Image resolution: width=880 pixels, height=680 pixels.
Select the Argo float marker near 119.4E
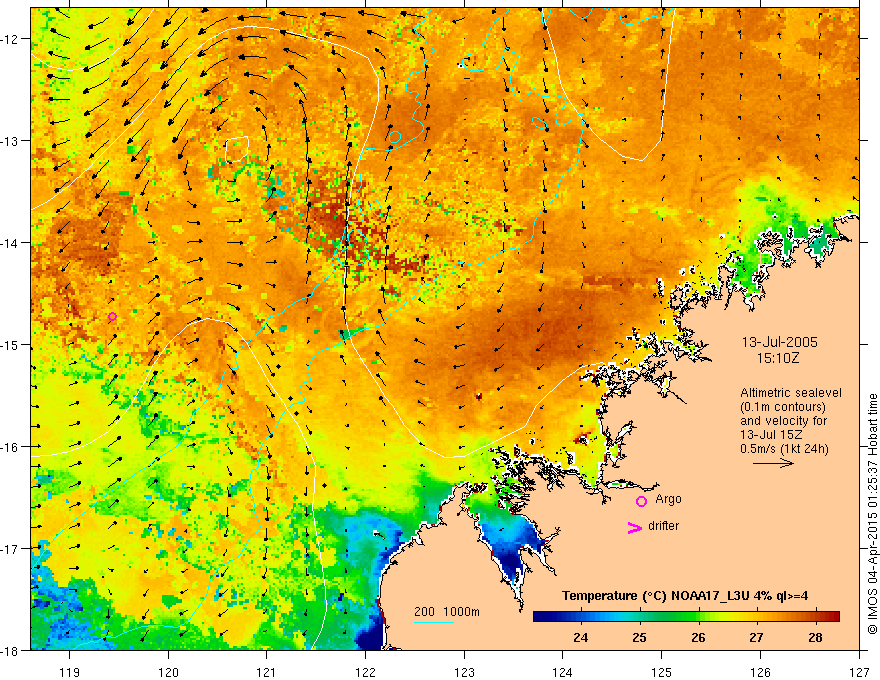pos(112,316)
